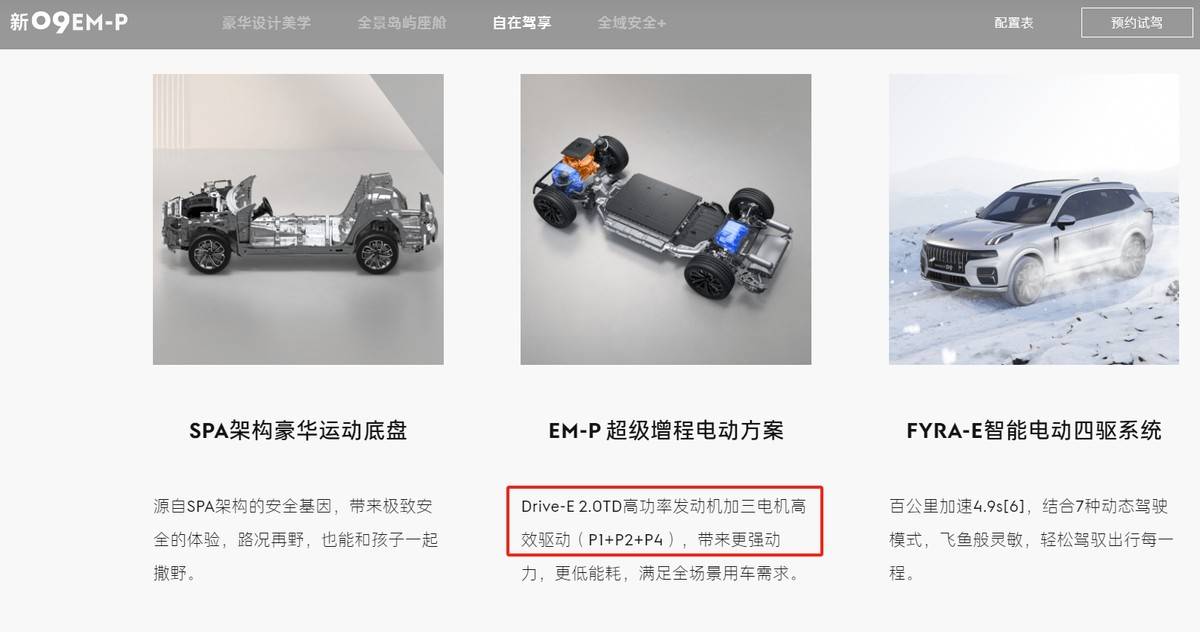Open the 豪华设计美学 tab
The height and width of the screenshot is (632, 1200).
point(268,22)
